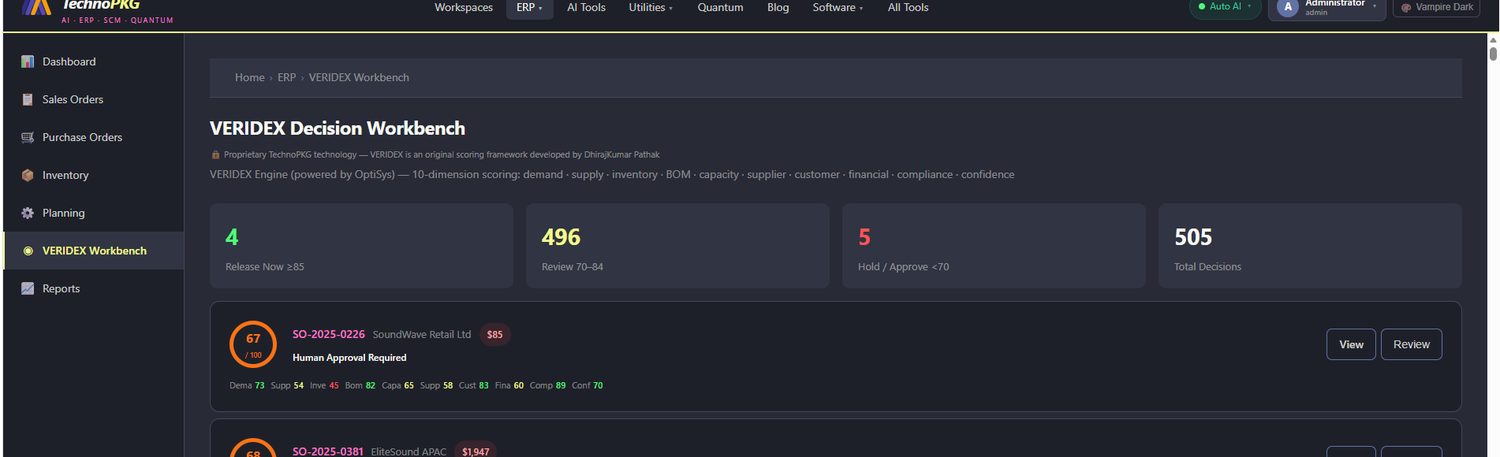Open the Administrator account dropdown
This screenshot has width=1500, height=457.
point(1326,8)
